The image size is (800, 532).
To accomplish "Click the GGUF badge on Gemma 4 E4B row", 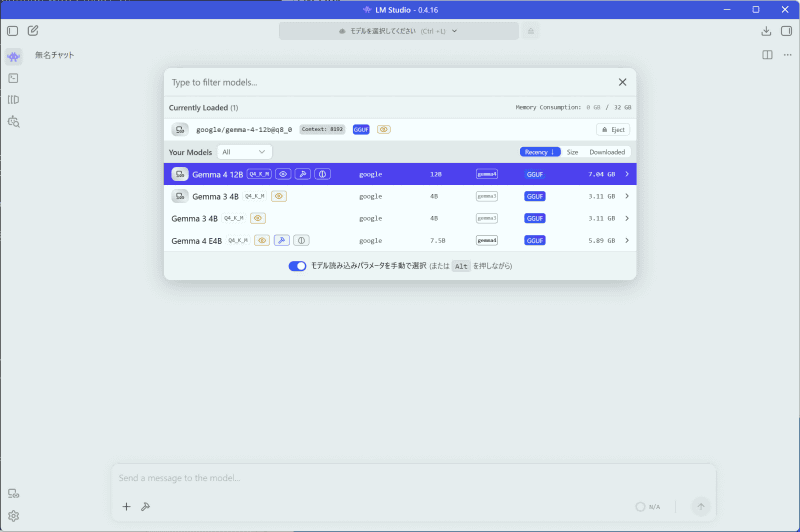I will [535, 240].
